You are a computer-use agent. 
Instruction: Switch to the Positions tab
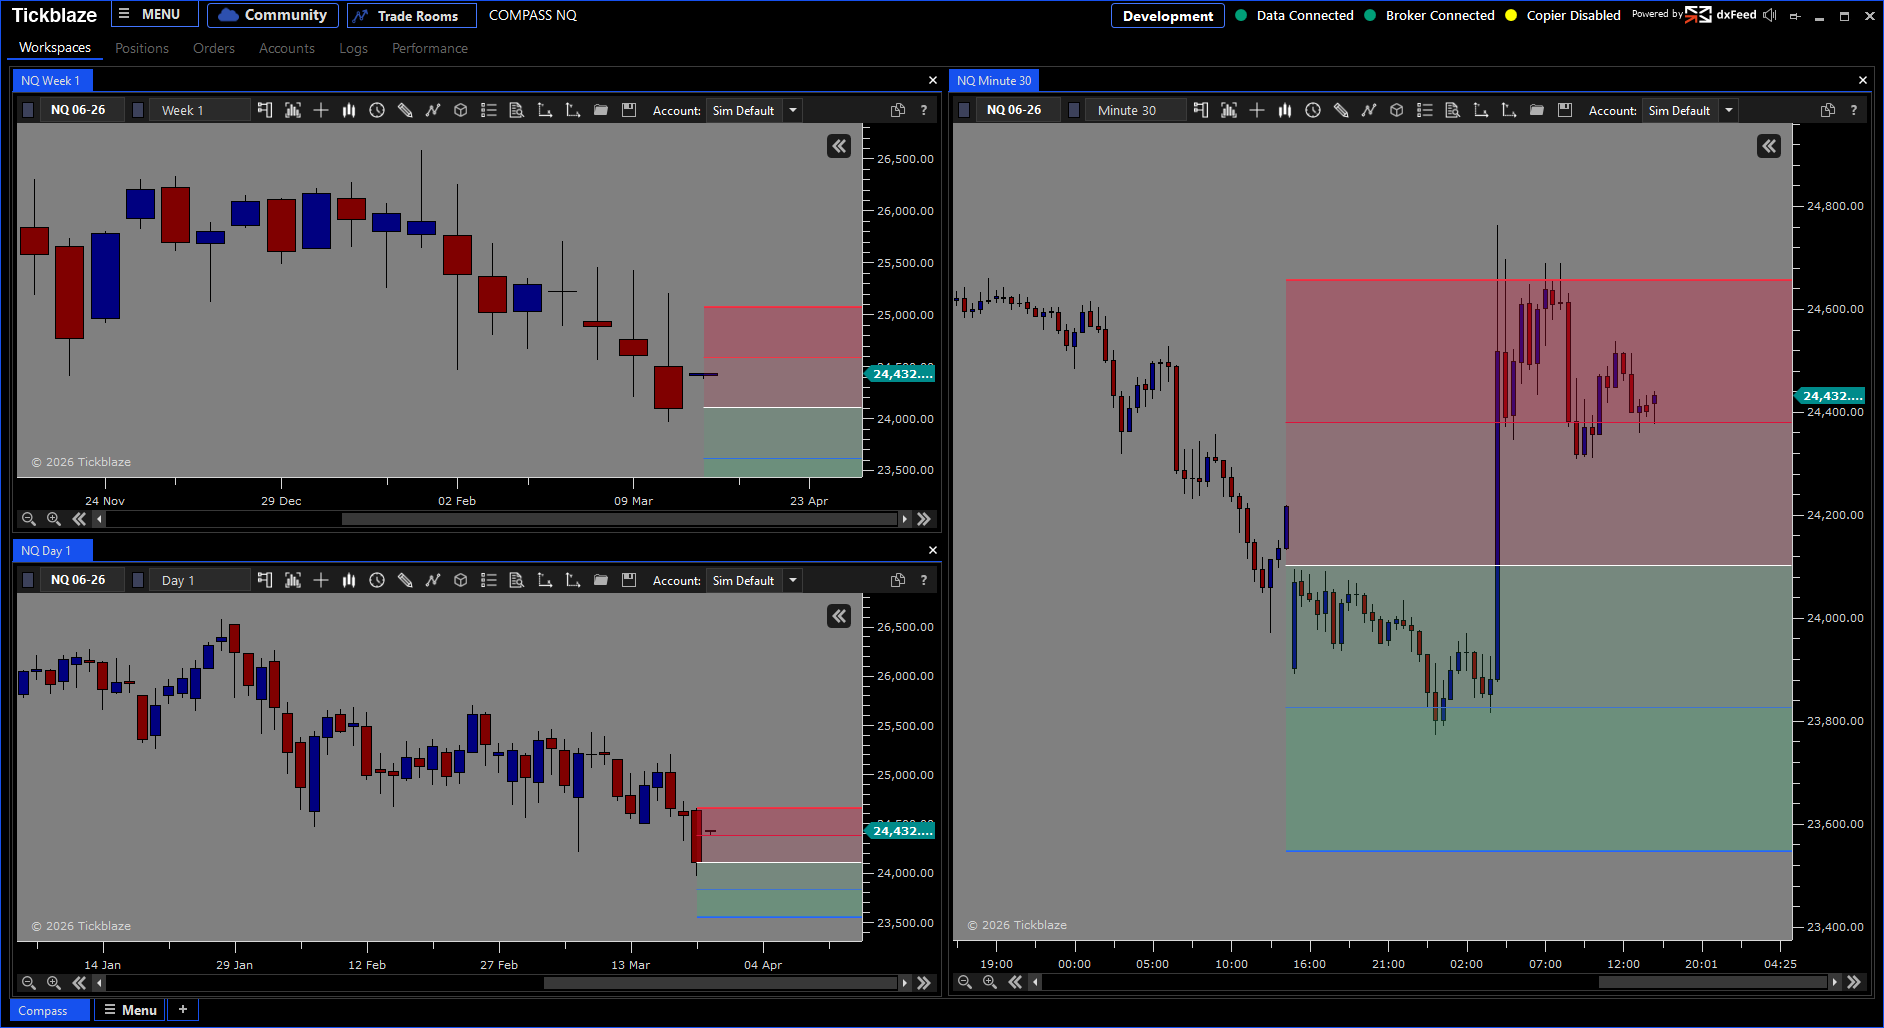(142, 48)
